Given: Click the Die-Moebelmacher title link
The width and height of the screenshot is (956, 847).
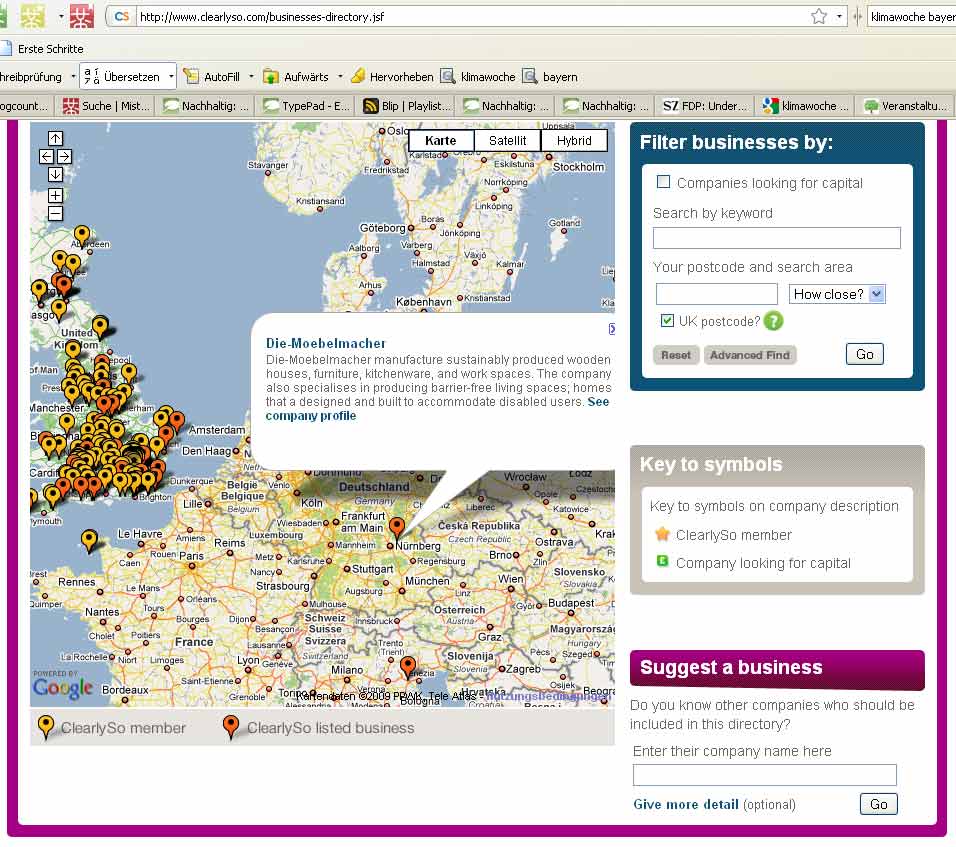Looking at the screenshot, I should (x=326, y=343).
